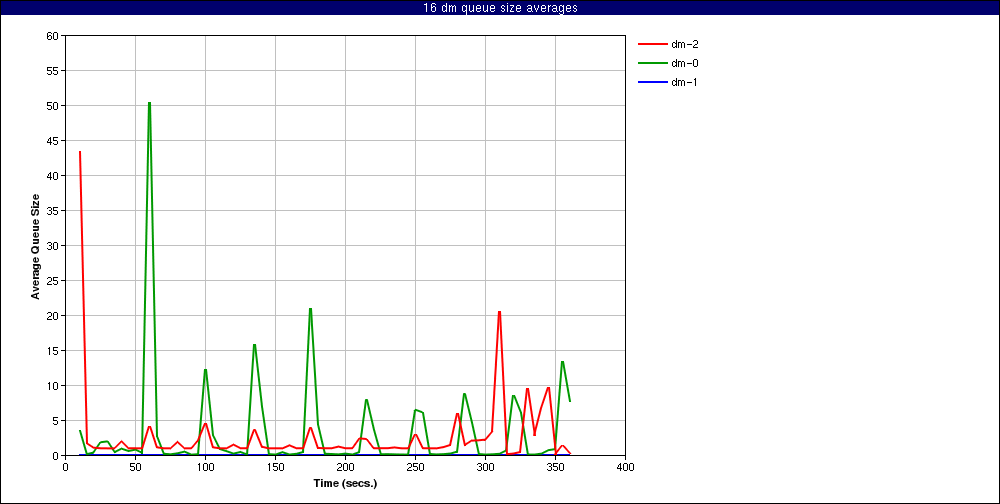
Task: Click the red dm-2 starting peak near 43
Action: pos(80,152)
